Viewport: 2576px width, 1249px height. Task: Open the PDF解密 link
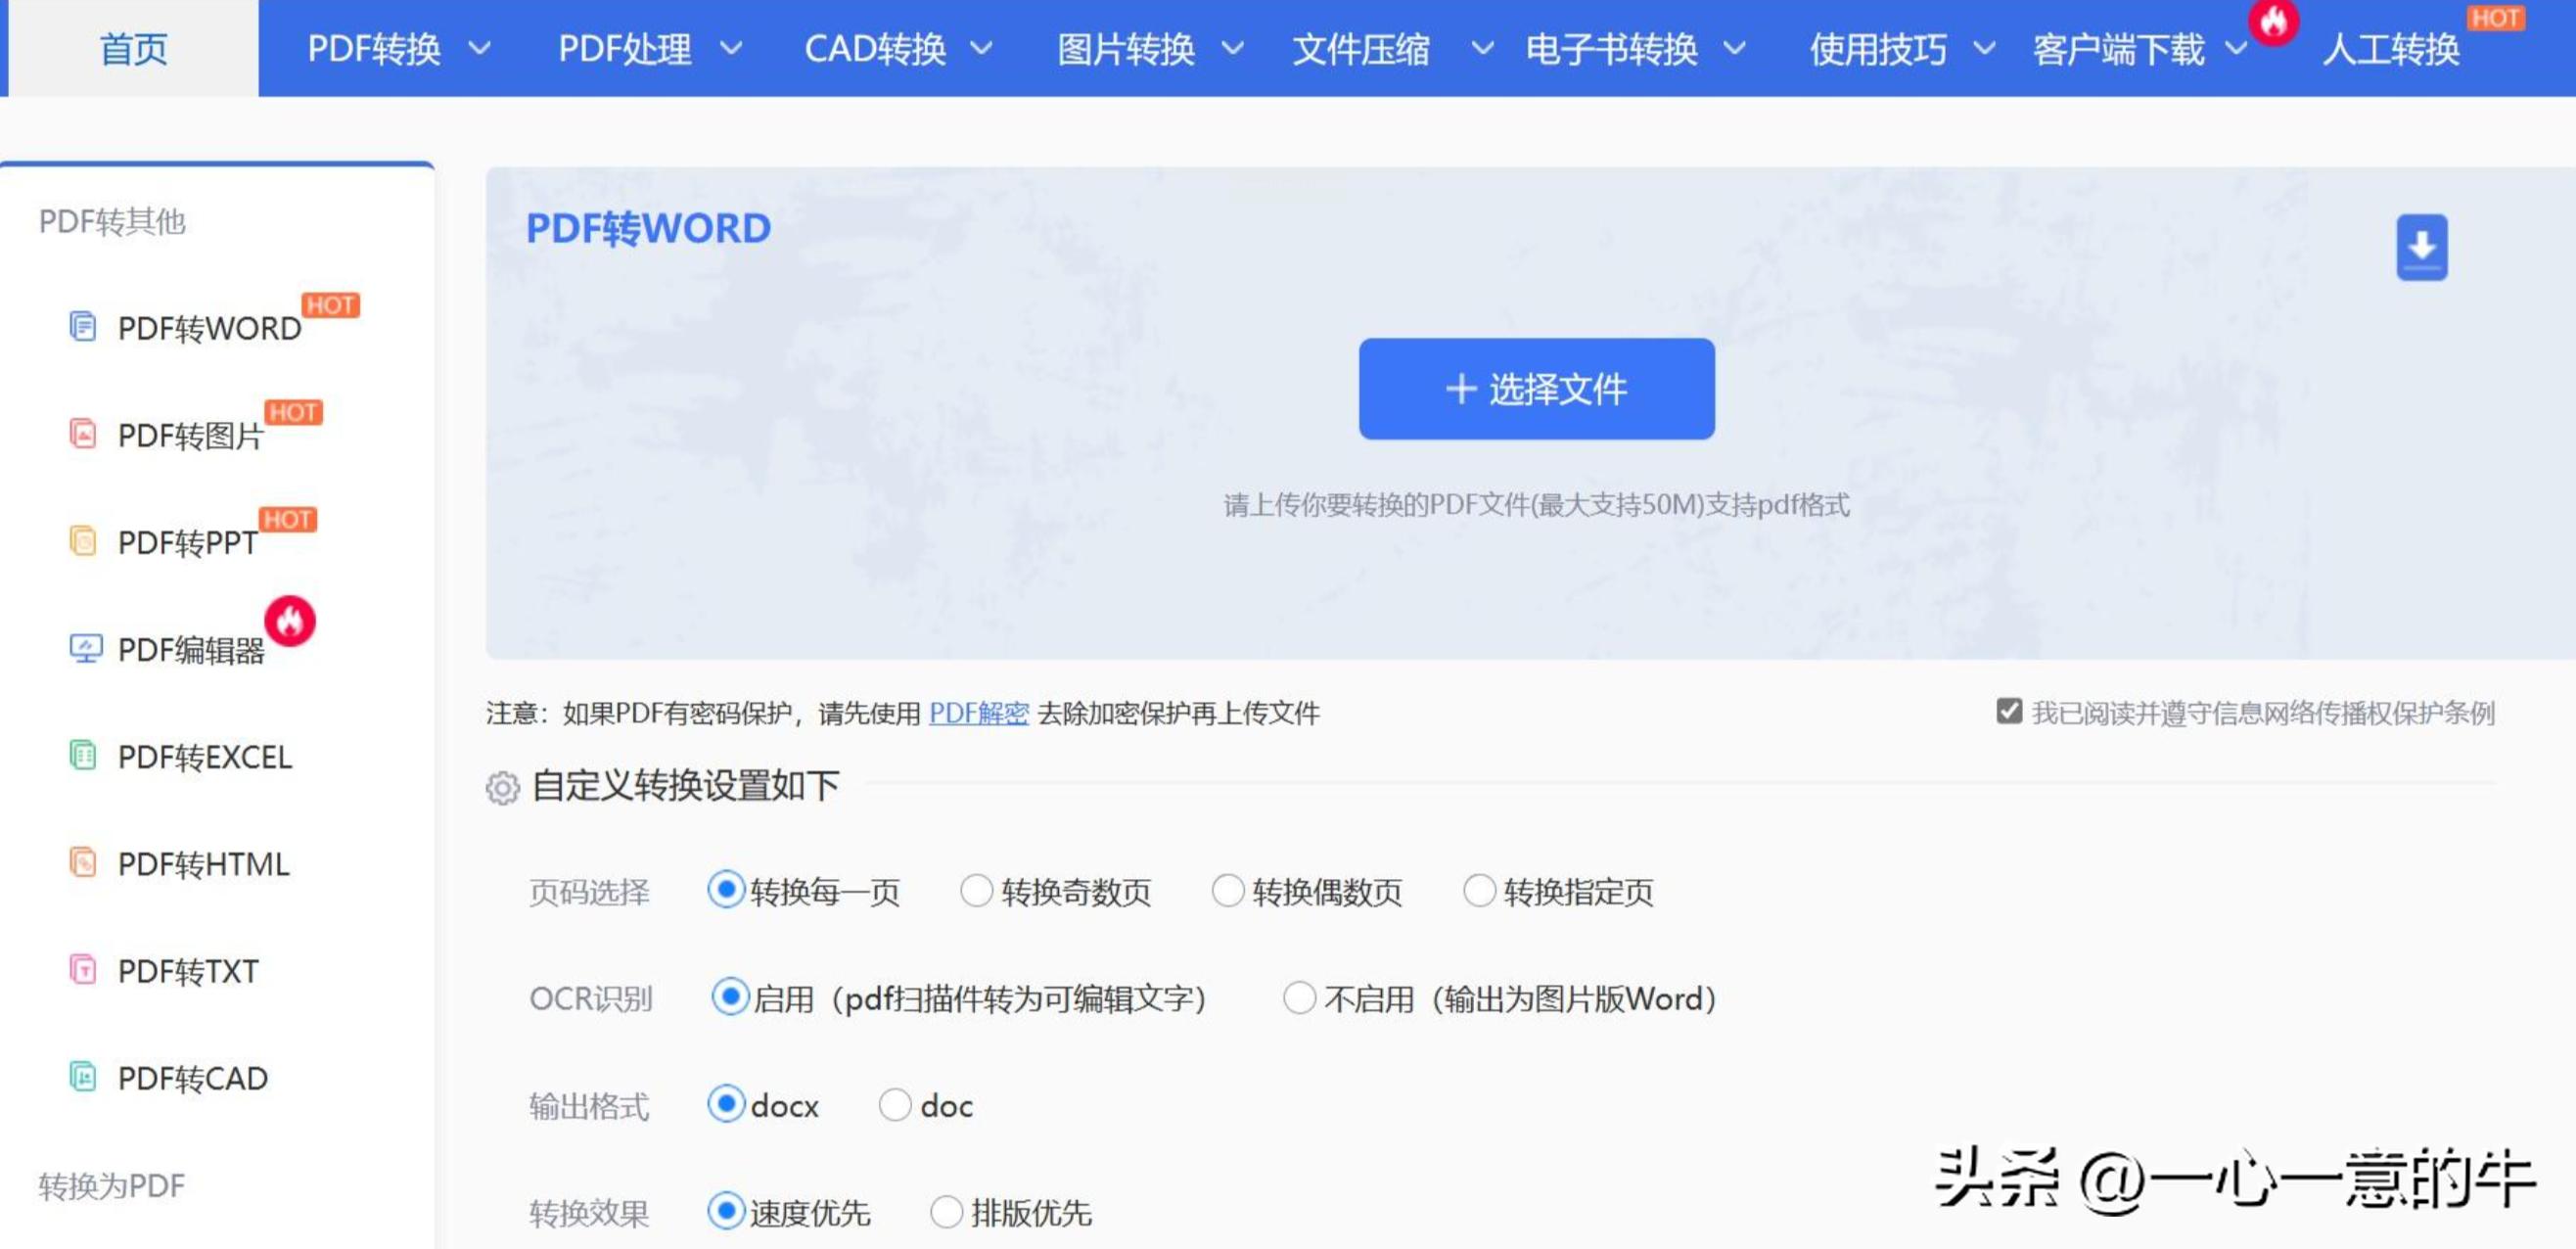979,713
